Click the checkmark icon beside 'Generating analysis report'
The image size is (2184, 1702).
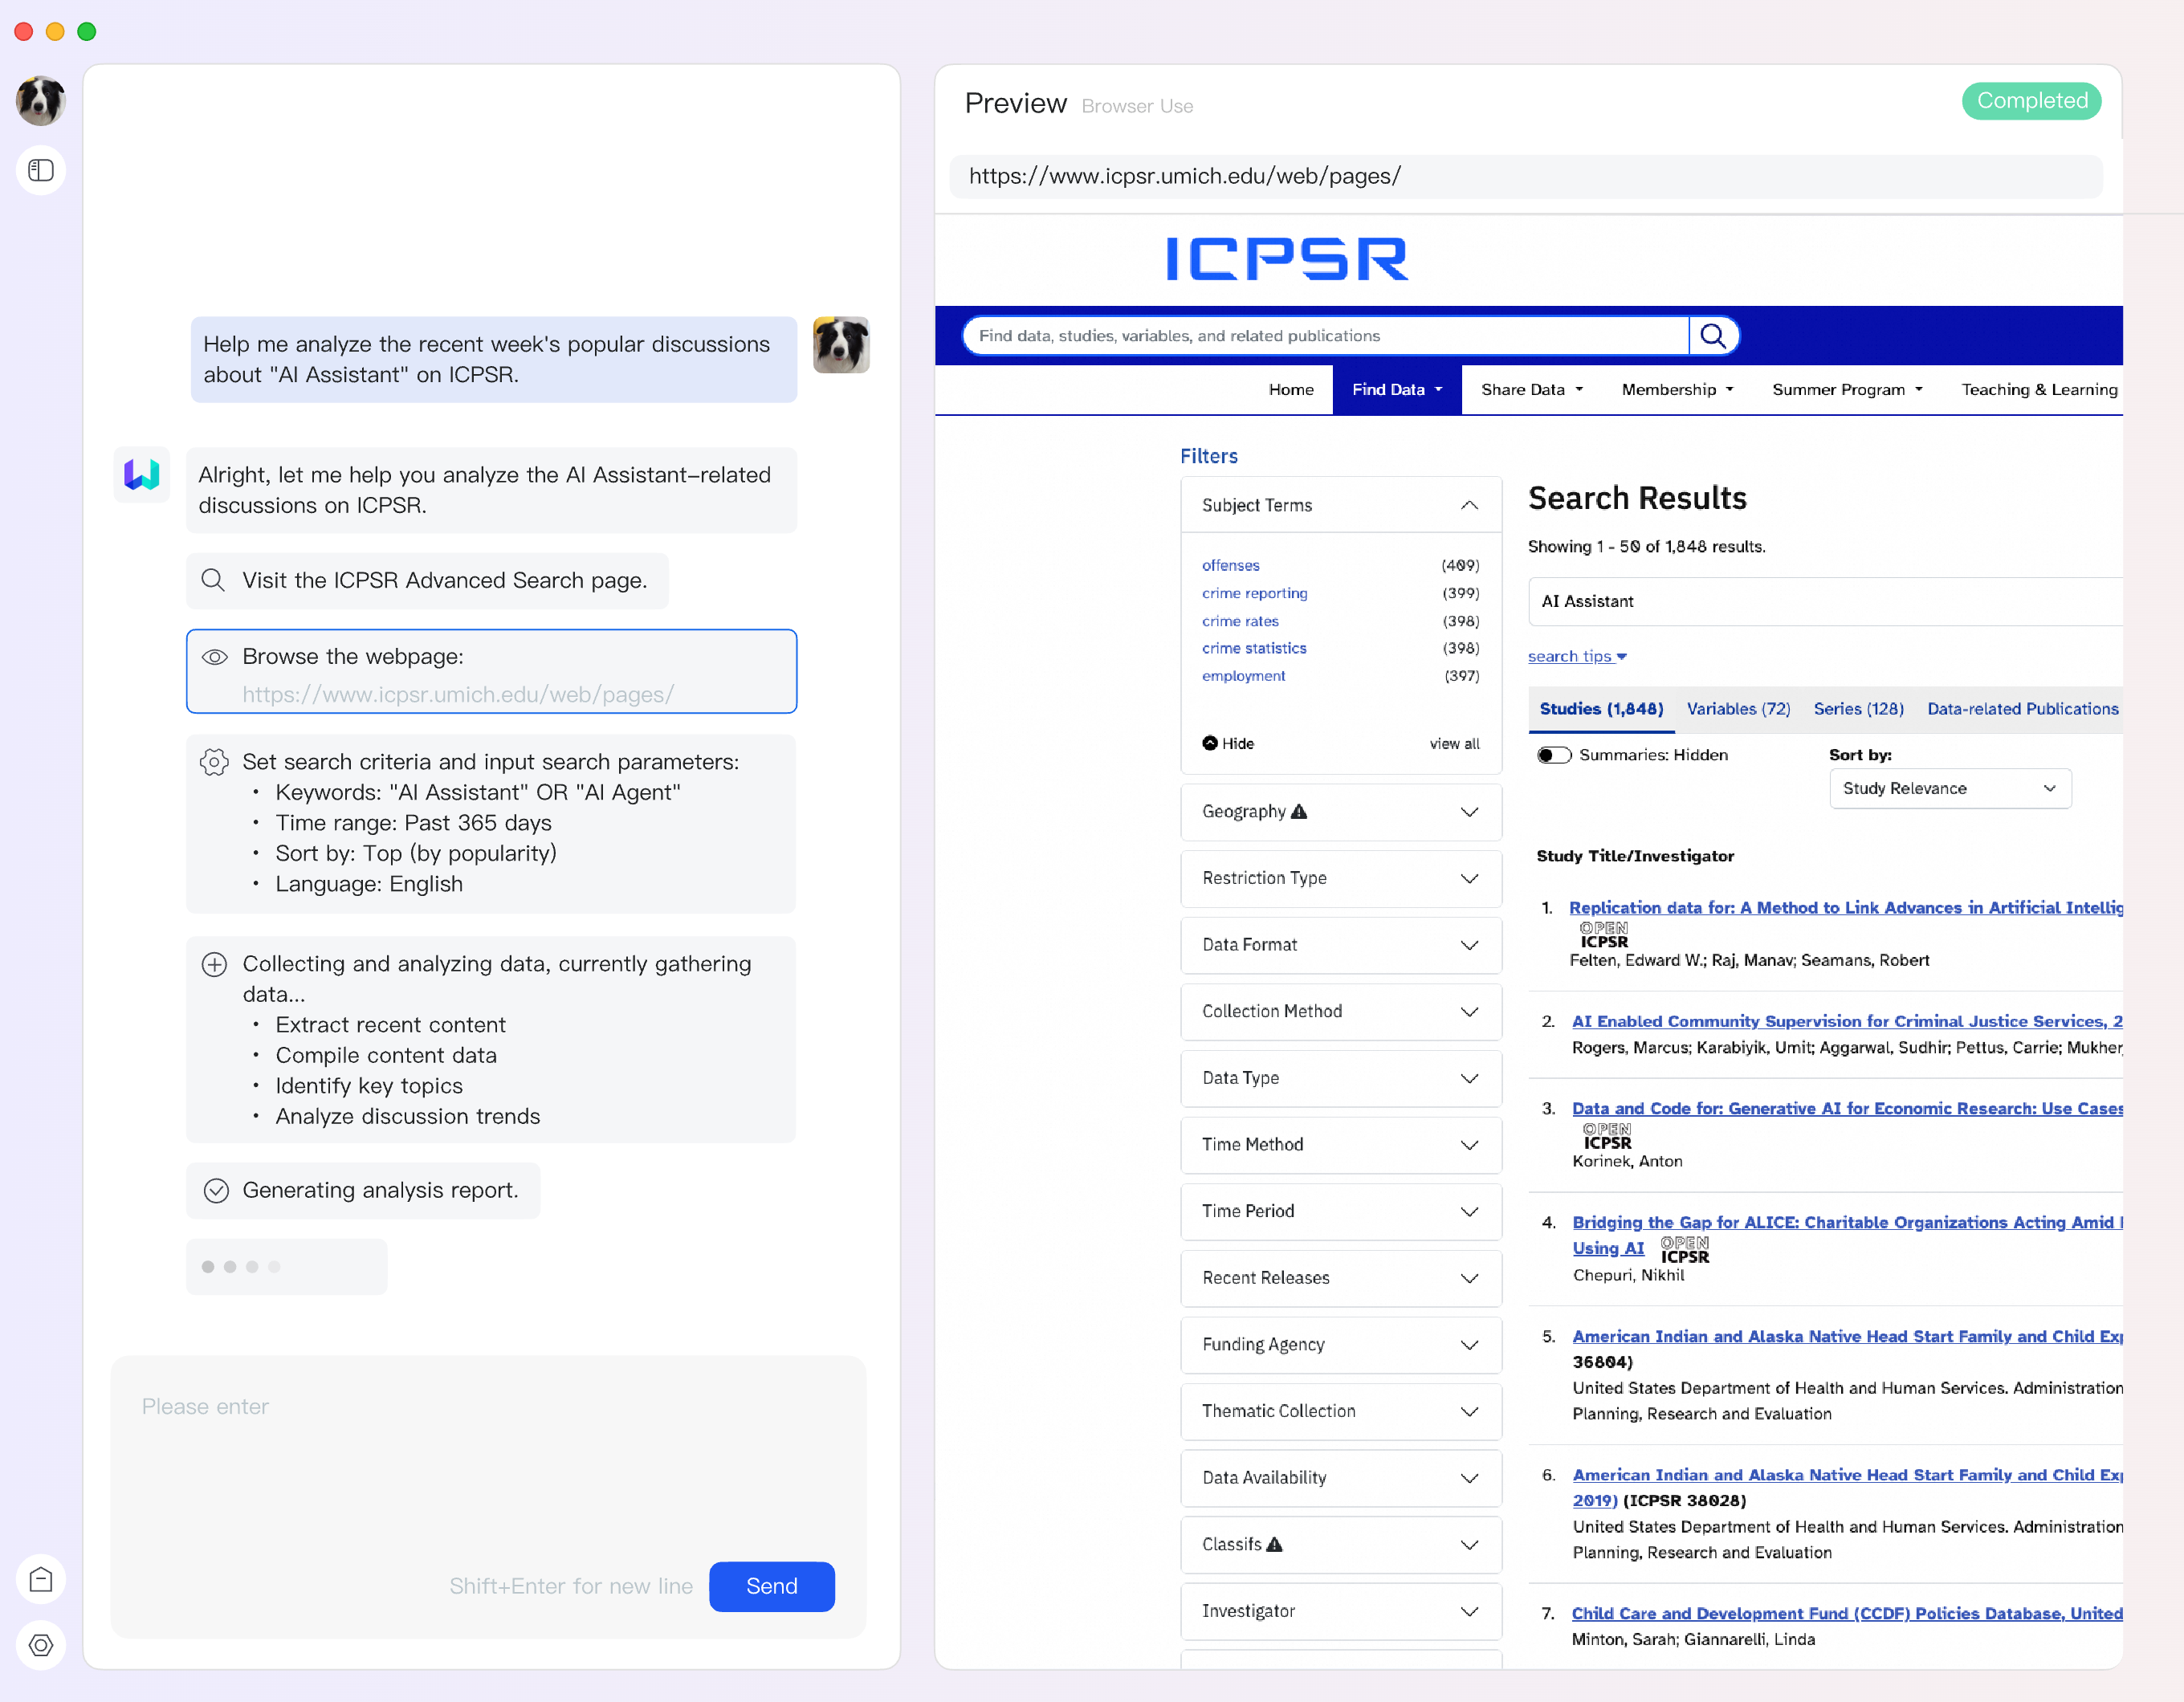click(x=215, y=1190)
